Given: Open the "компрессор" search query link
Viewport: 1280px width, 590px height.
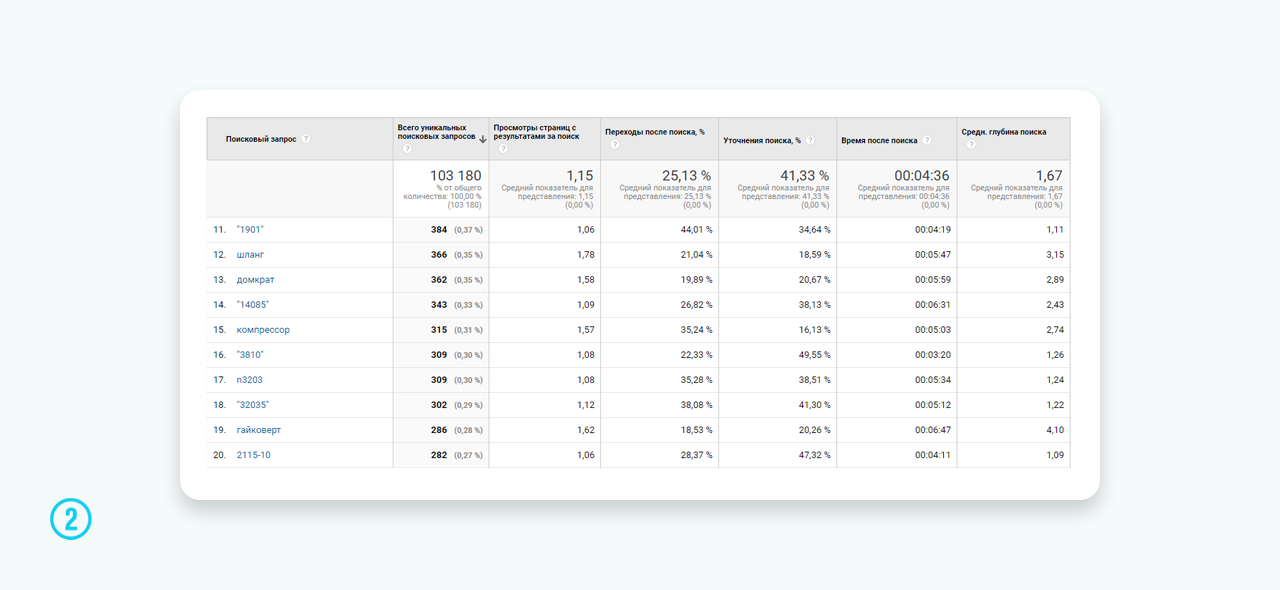Looking at the screenshot, I should (263, 330).
